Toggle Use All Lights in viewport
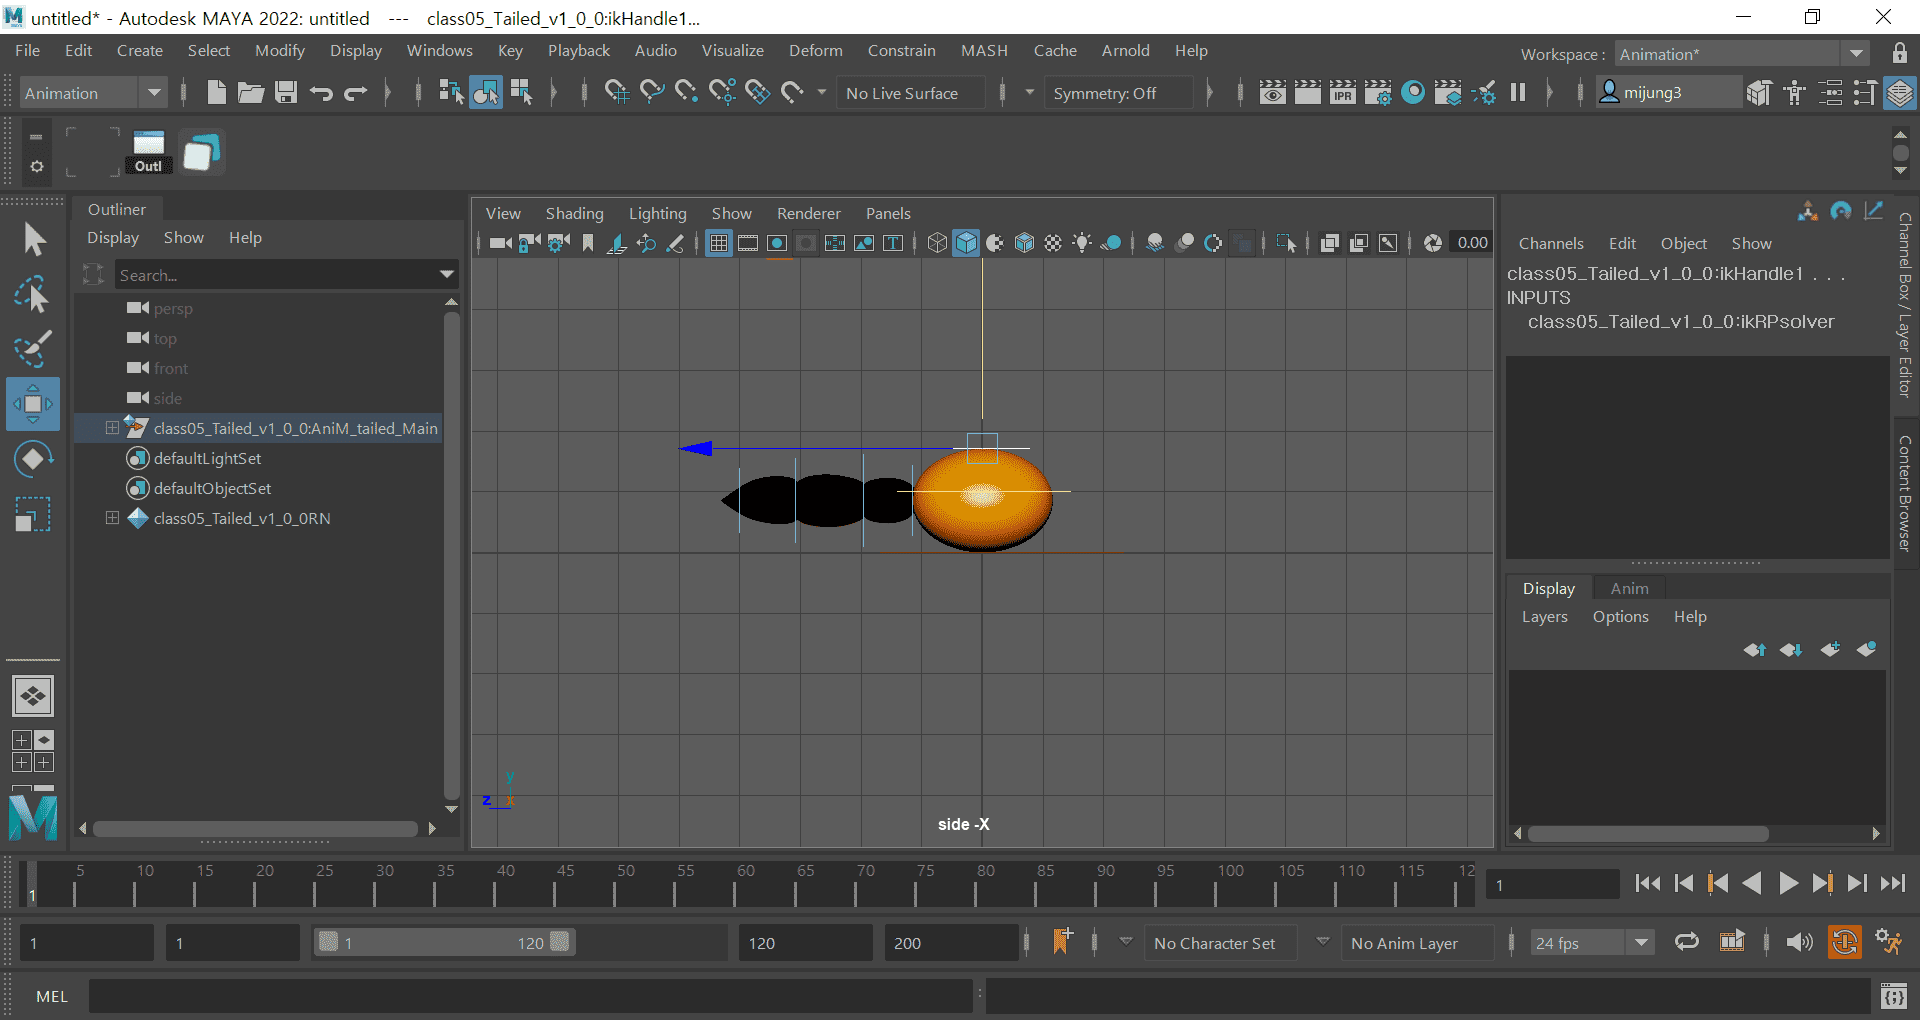 point(1082,243)
